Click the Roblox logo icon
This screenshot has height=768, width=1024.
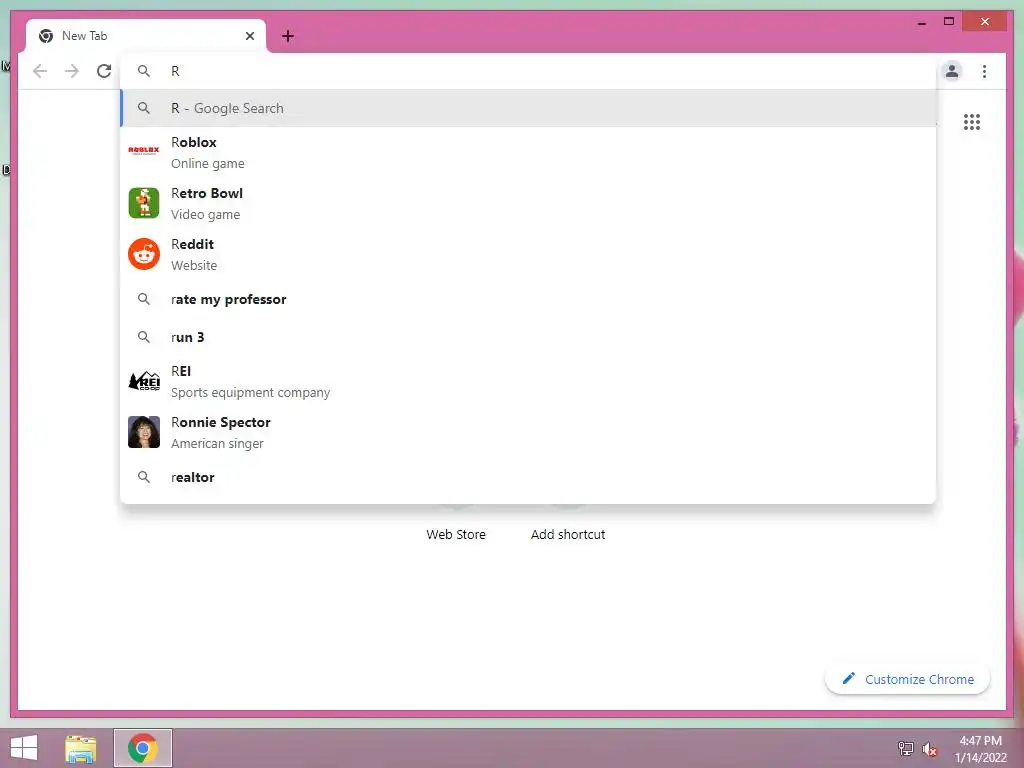point(144,151)
